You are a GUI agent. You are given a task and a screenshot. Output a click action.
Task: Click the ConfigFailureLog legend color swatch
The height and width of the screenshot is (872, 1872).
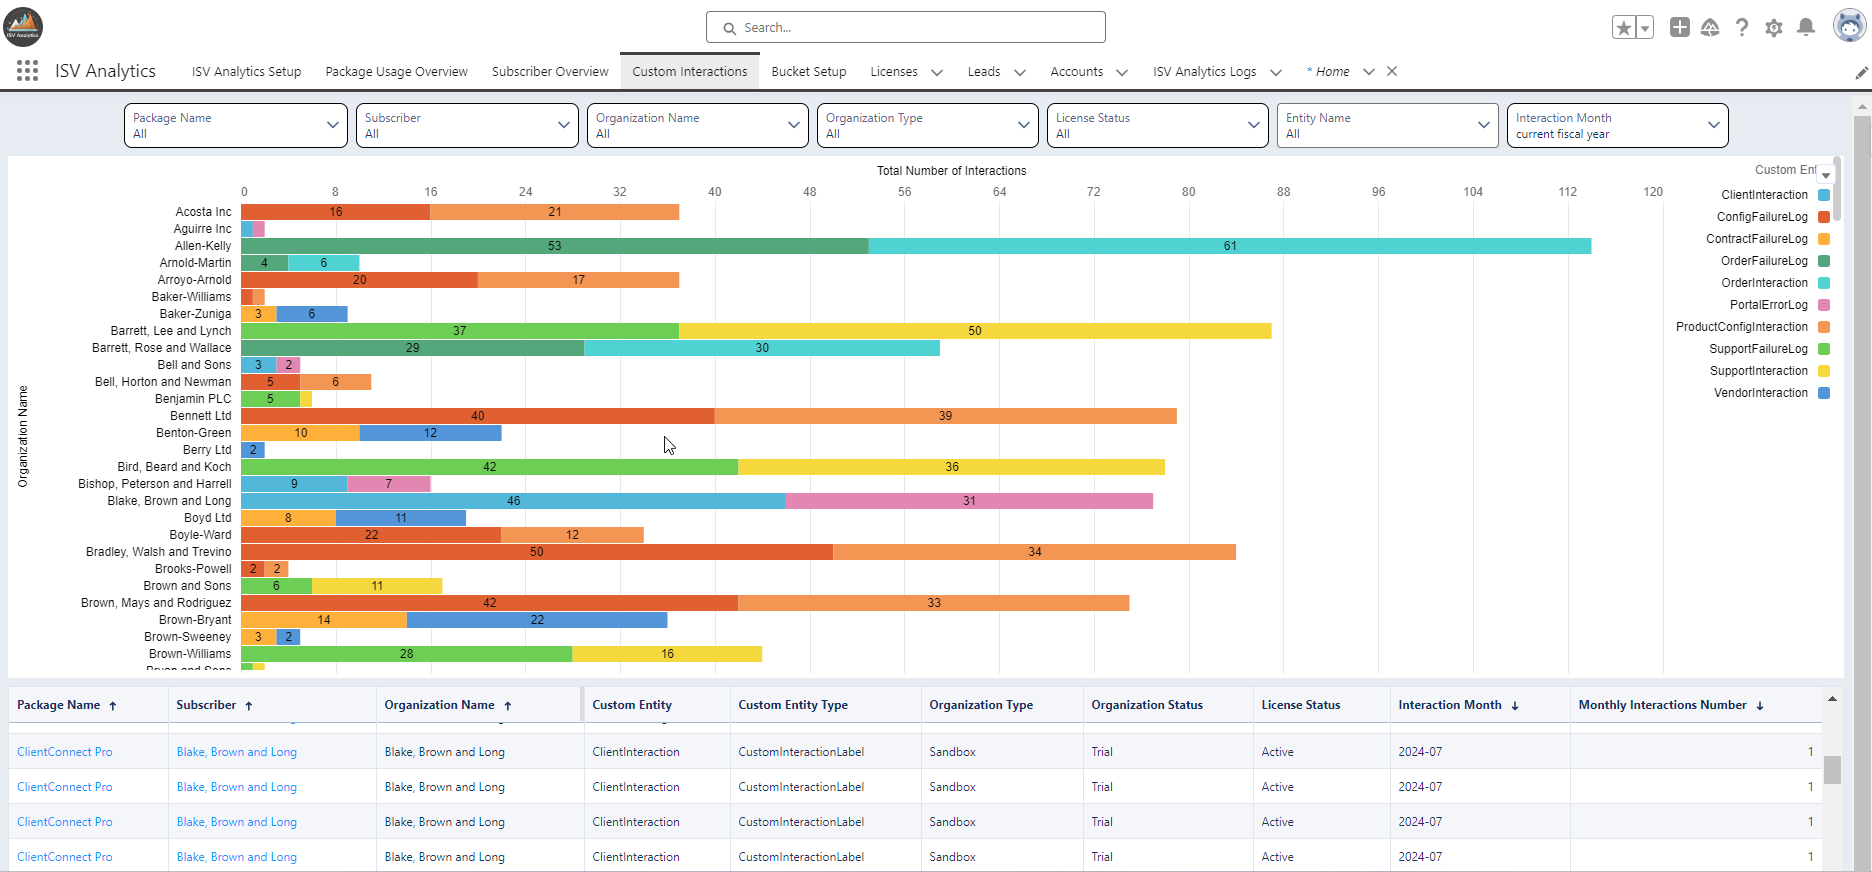(1824, 217)
